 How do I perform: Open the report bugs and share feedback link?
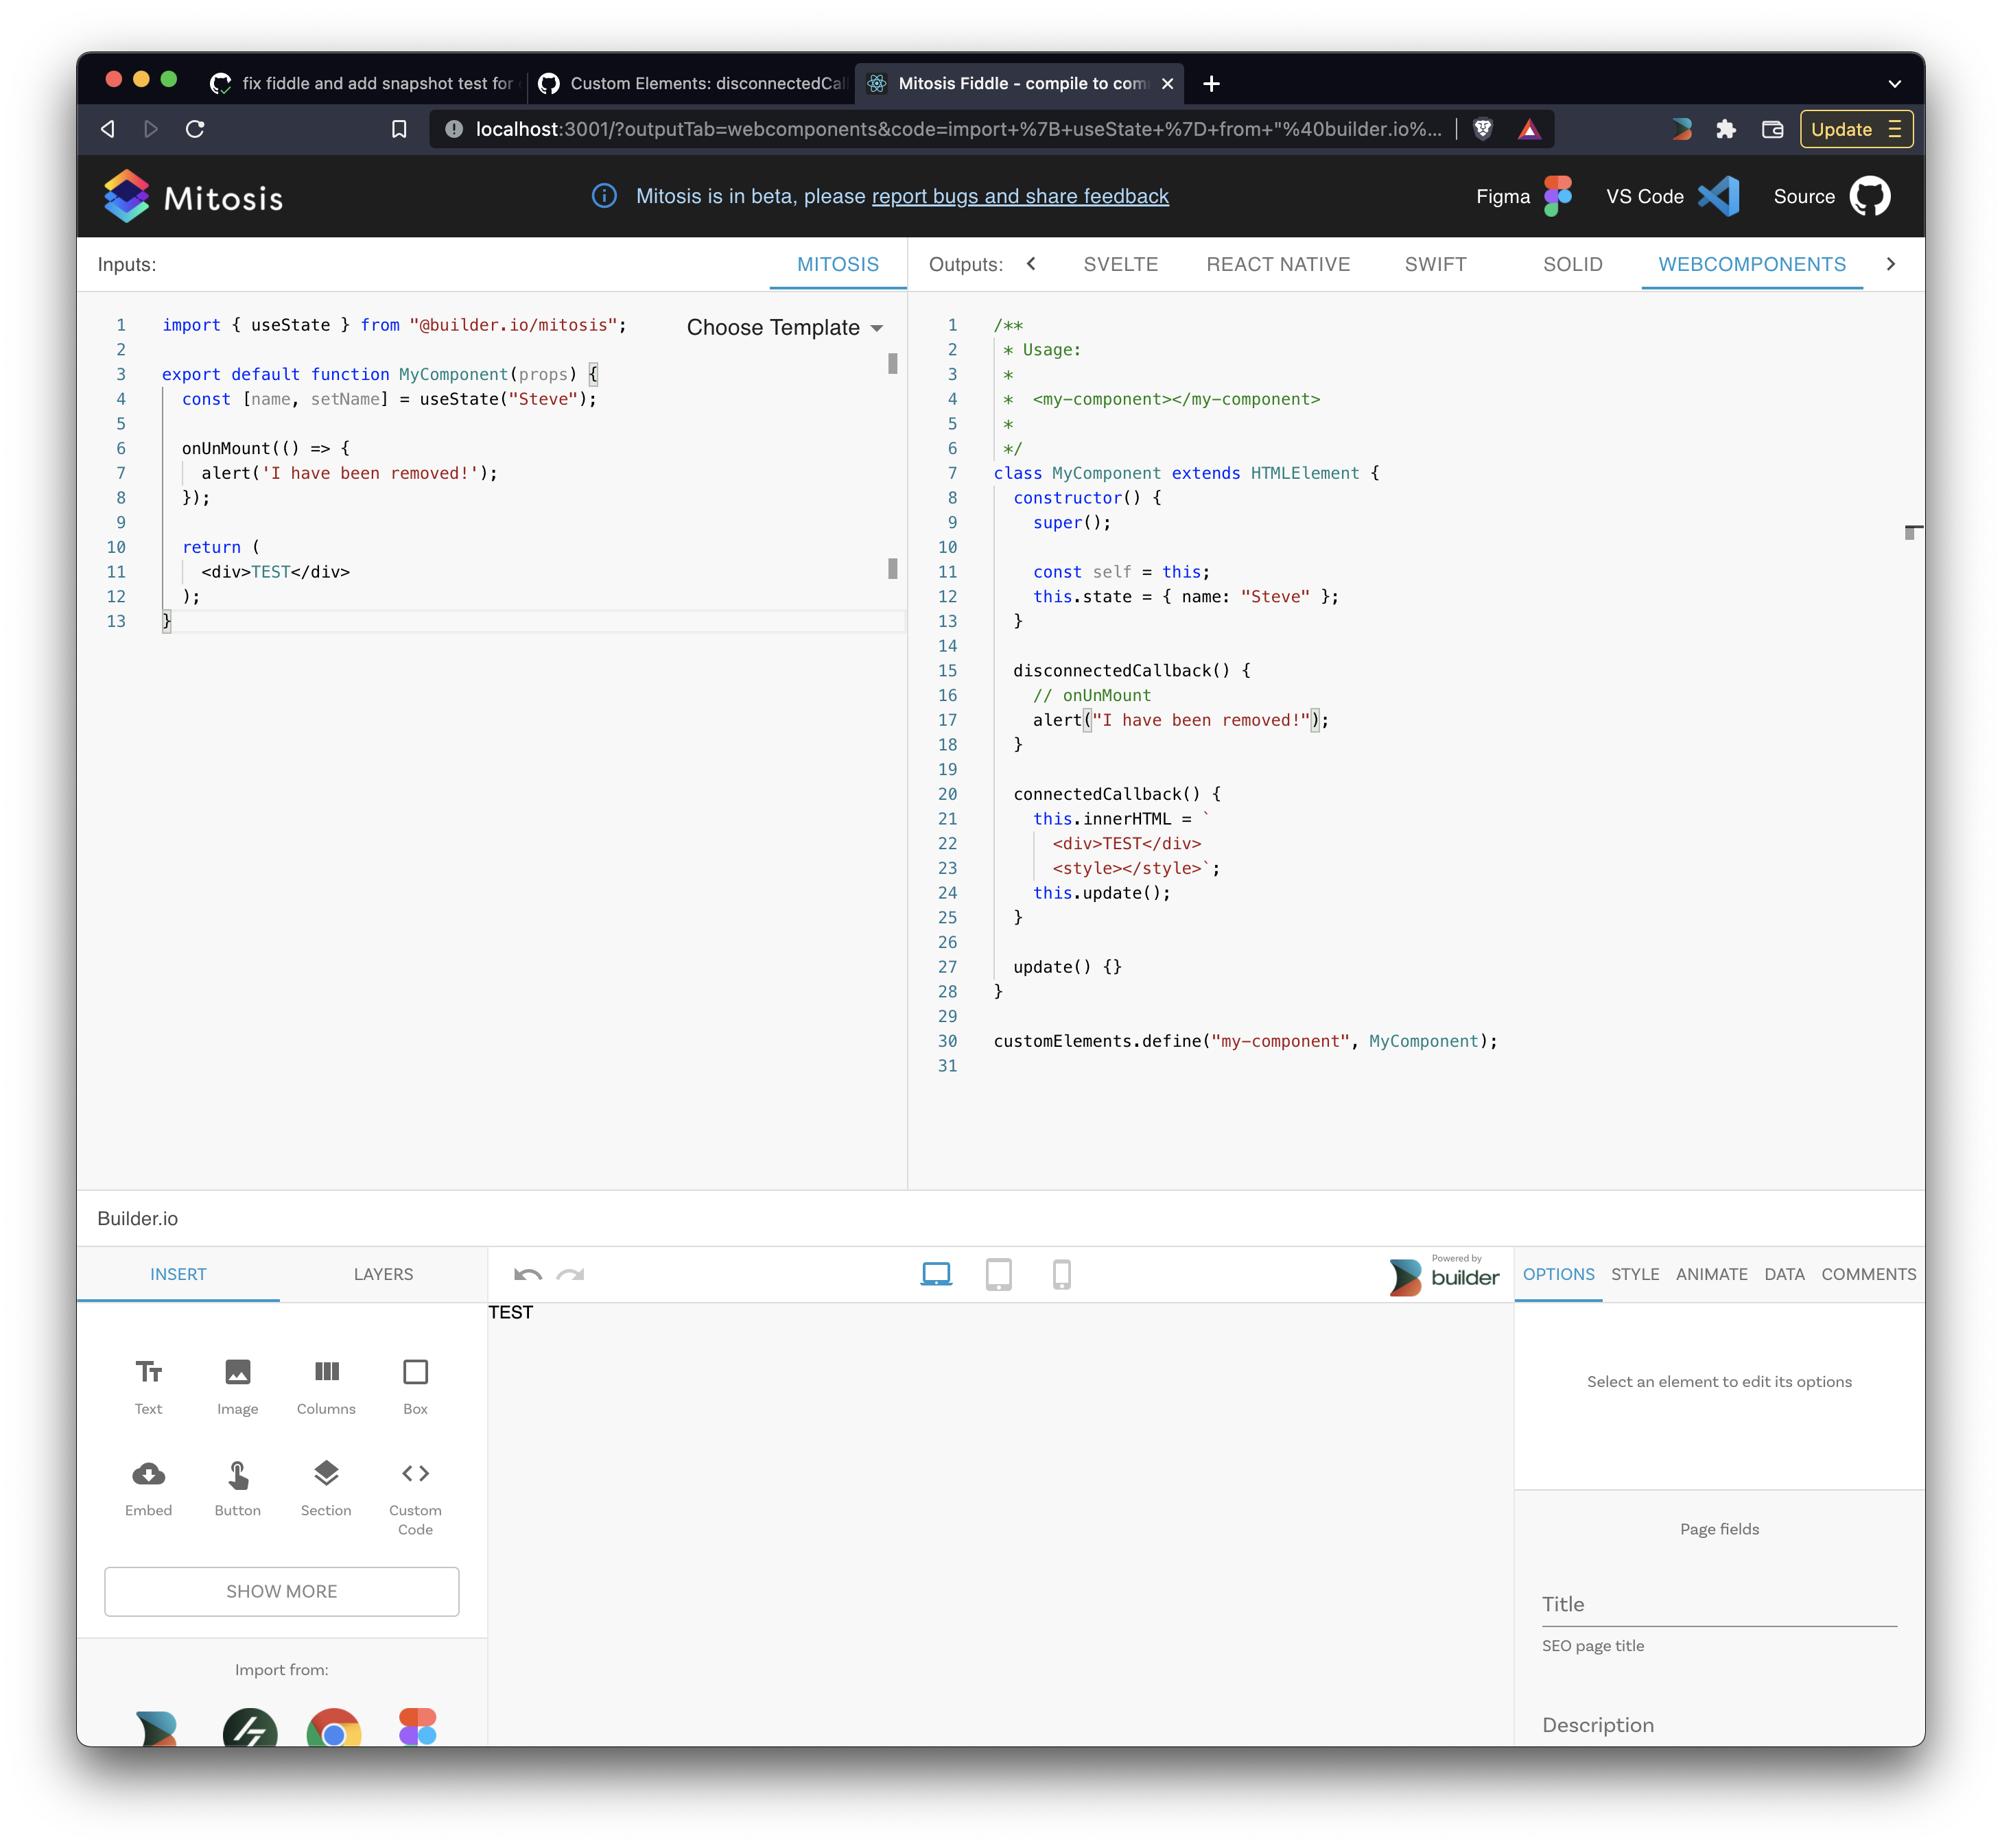1020,196
